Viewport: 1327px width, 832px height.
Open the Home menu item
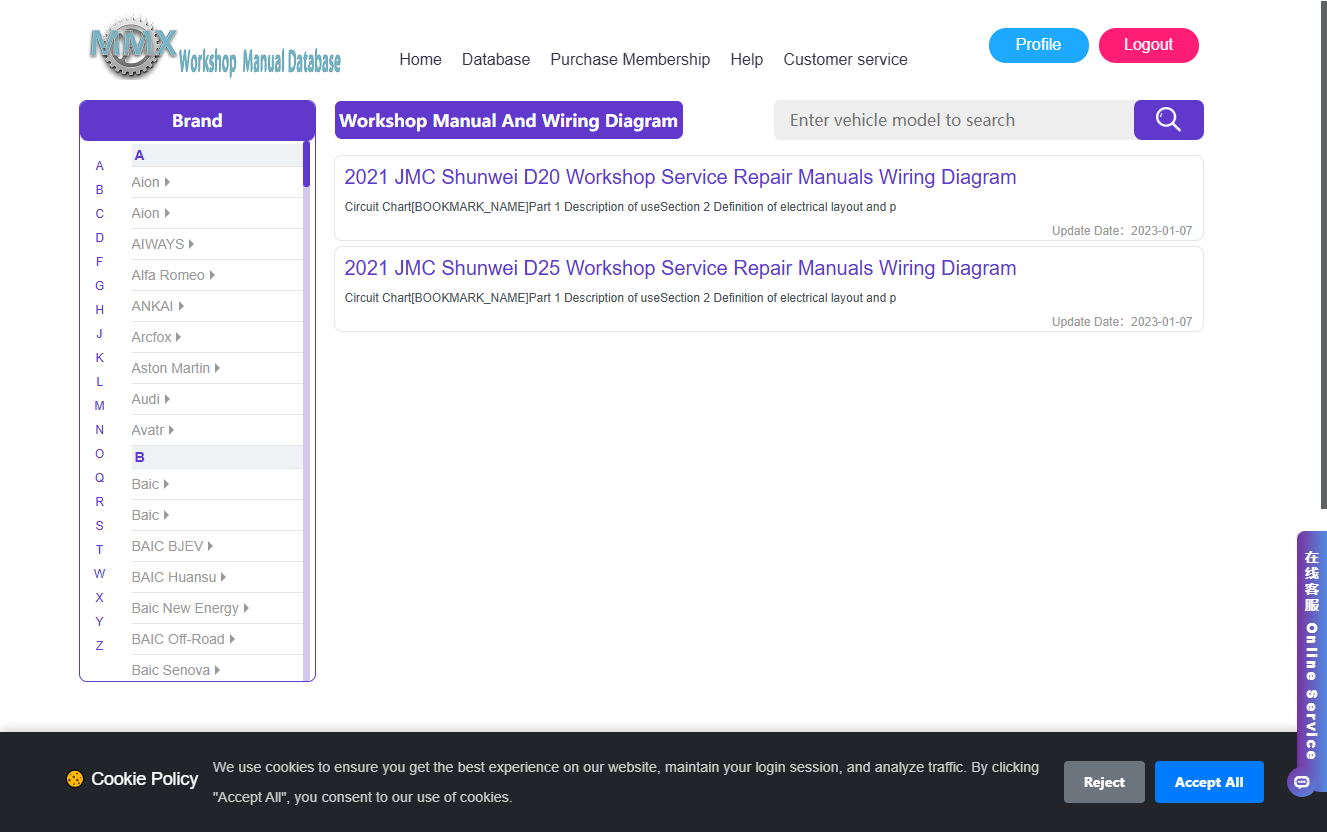click(x=420, y=59)
